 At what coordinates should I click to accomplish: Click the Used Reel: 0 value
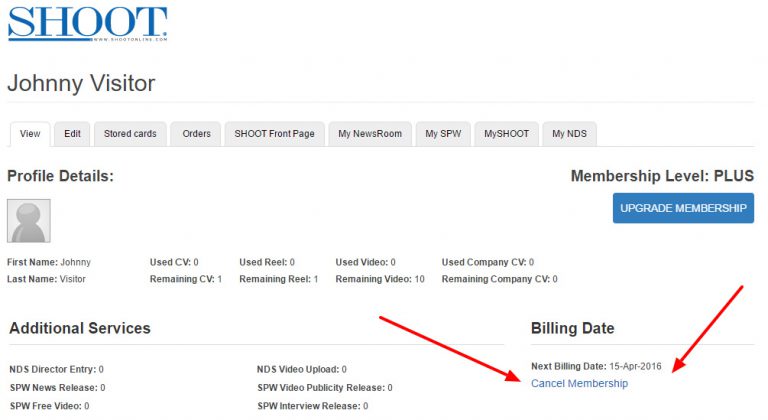click(267, 262)
